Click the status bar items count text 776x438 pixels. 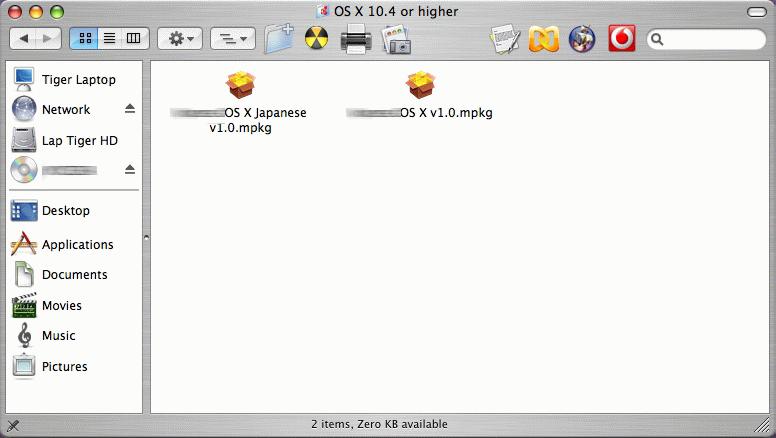tap(379, 424)
